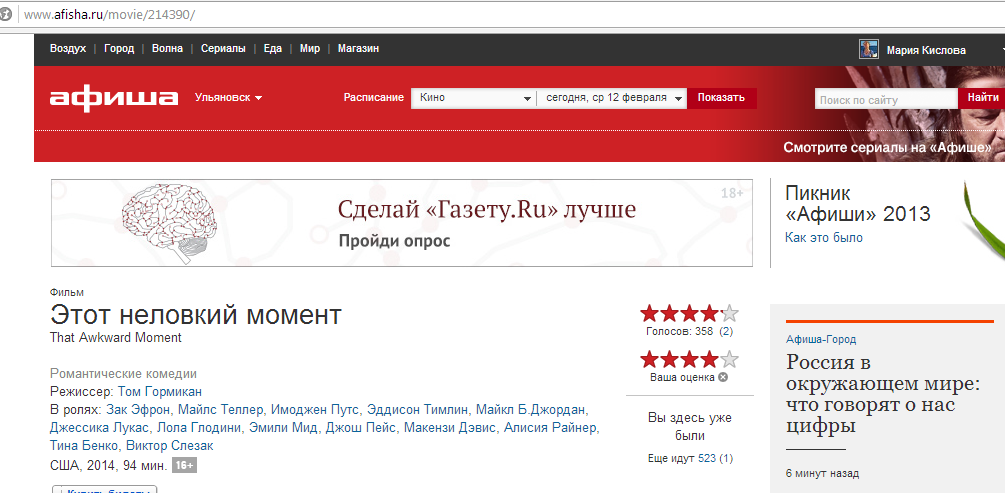The width and height of the screenshot is (1005, 493).
Task: Open the Еда section
Action: [273, 49]
